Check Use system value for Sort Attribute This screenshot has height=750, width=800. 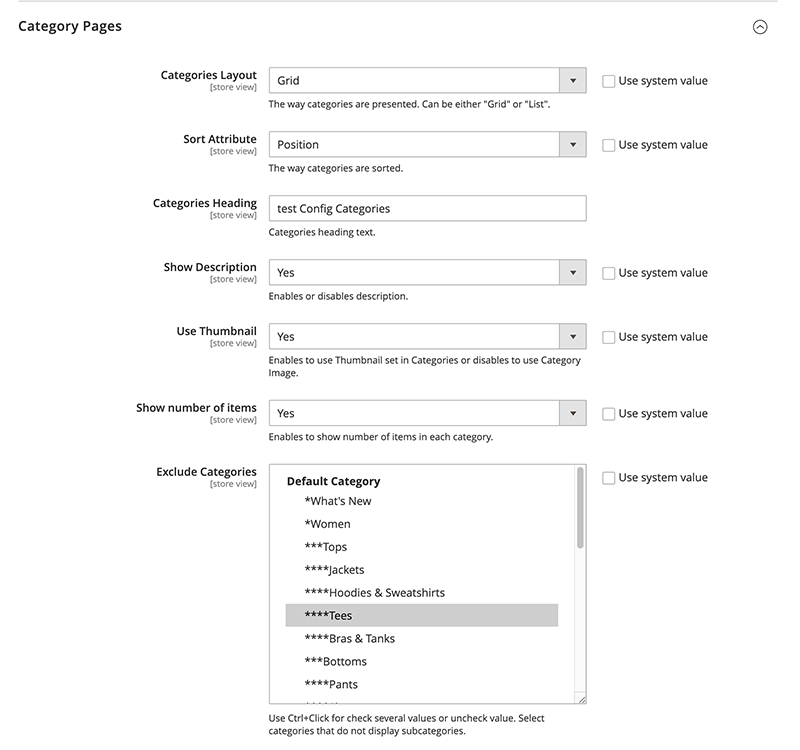609,145
